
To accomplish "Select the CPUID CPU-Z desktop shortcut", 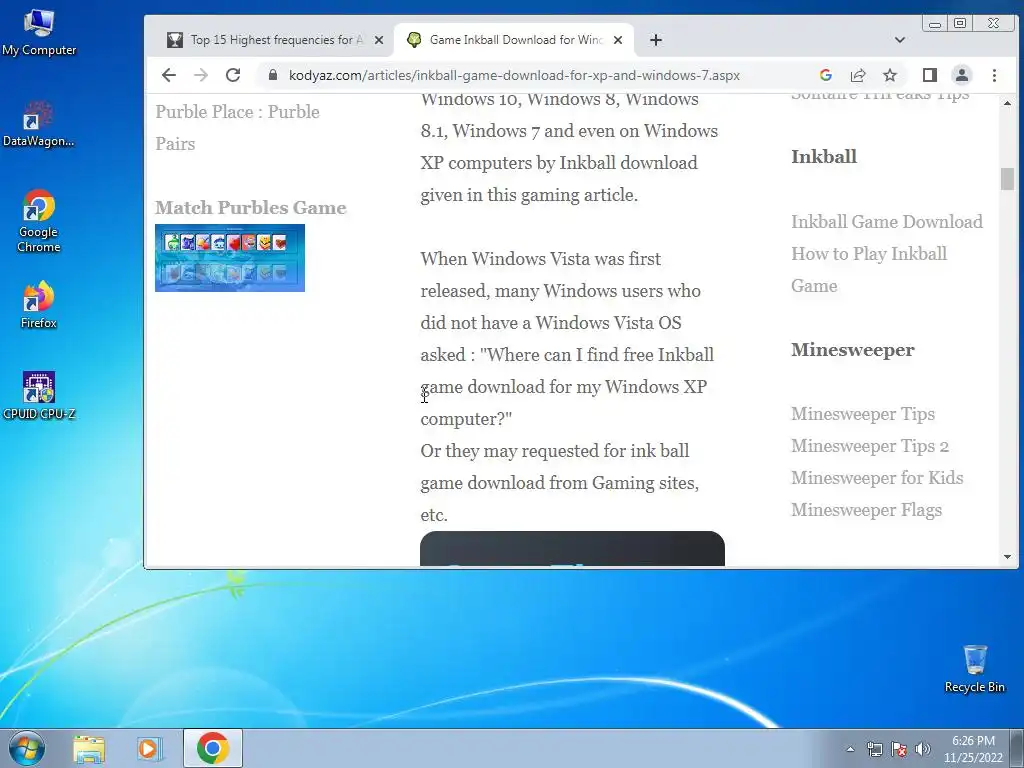I will pos(39,396).
